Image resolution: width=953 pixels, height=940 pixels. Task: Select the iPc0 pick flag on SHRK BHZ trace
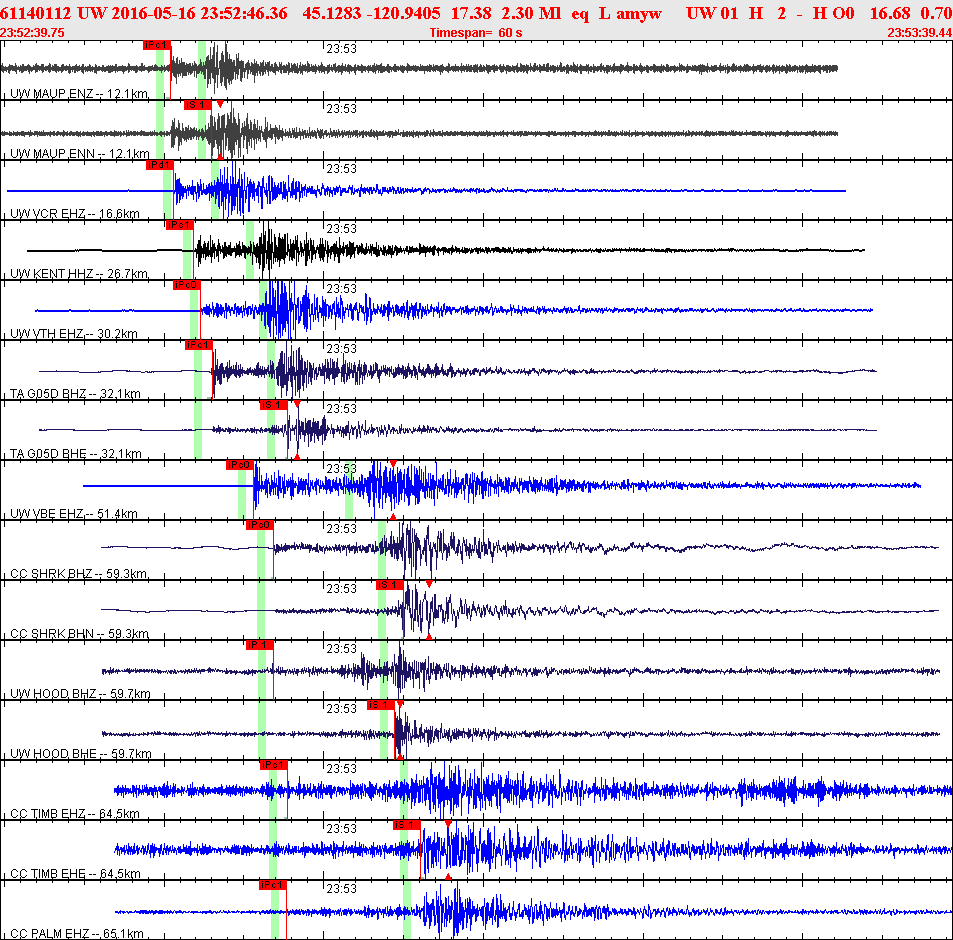(x=260, y=525)
